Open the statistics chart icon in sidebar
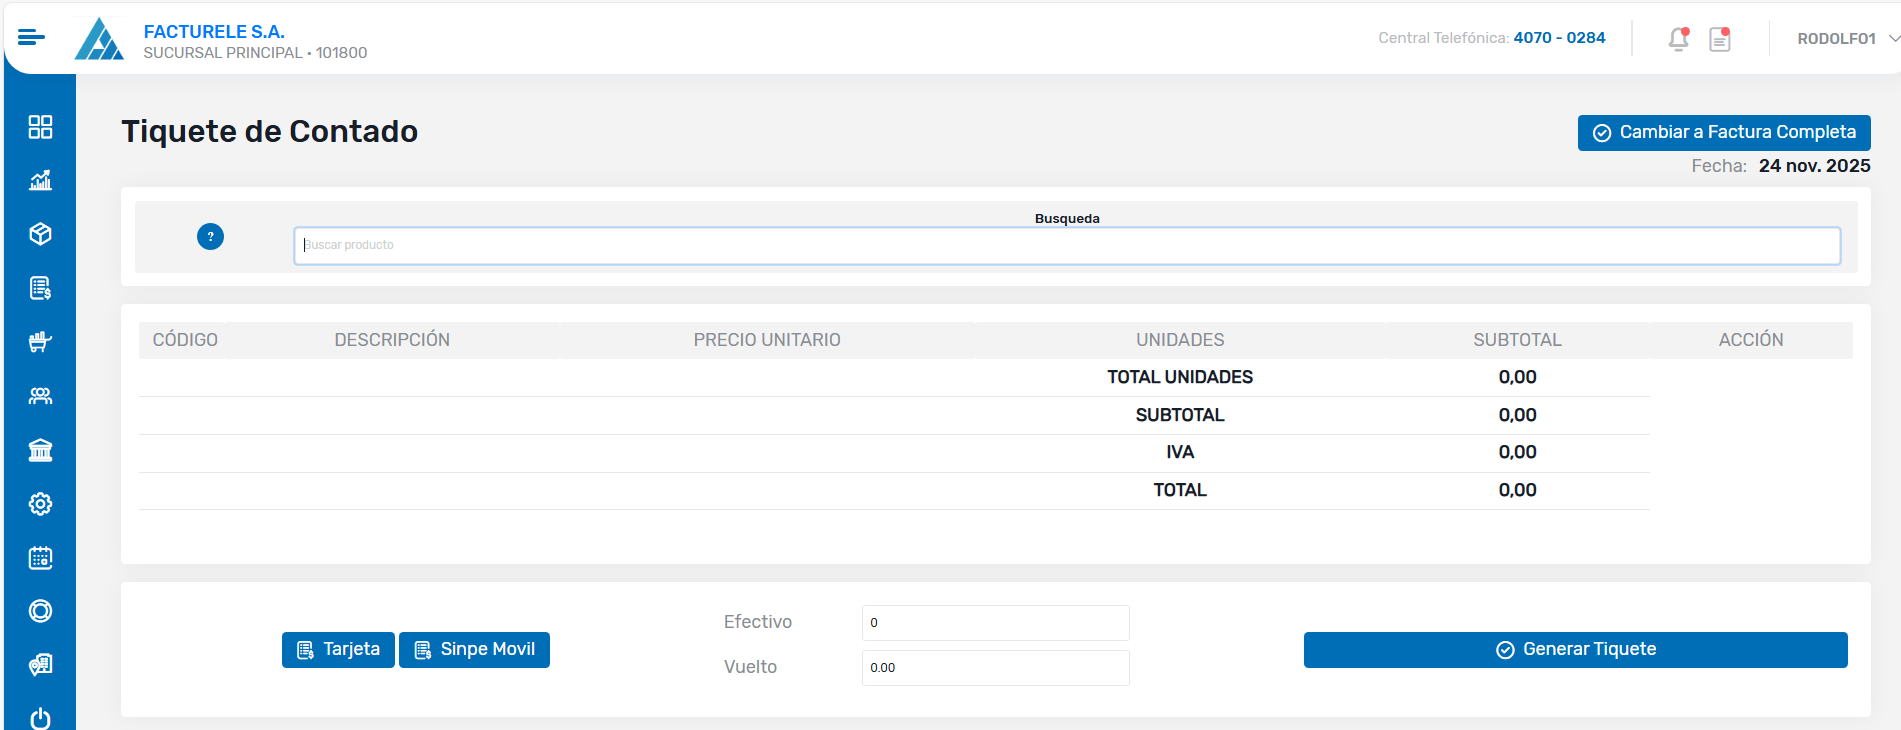Viewport: 1901px width, 730px height. click(40, 181)
